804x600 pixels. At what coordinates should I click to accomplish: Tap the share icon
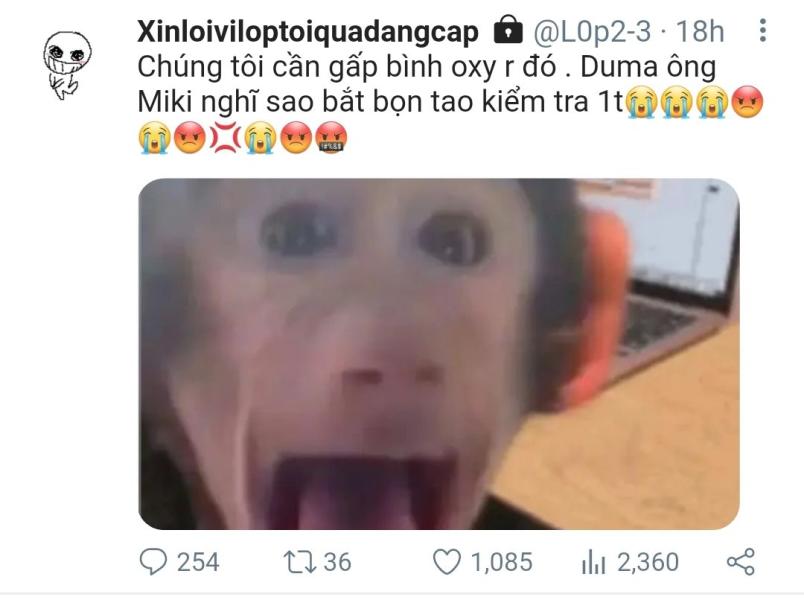click(x=741, y=562)
